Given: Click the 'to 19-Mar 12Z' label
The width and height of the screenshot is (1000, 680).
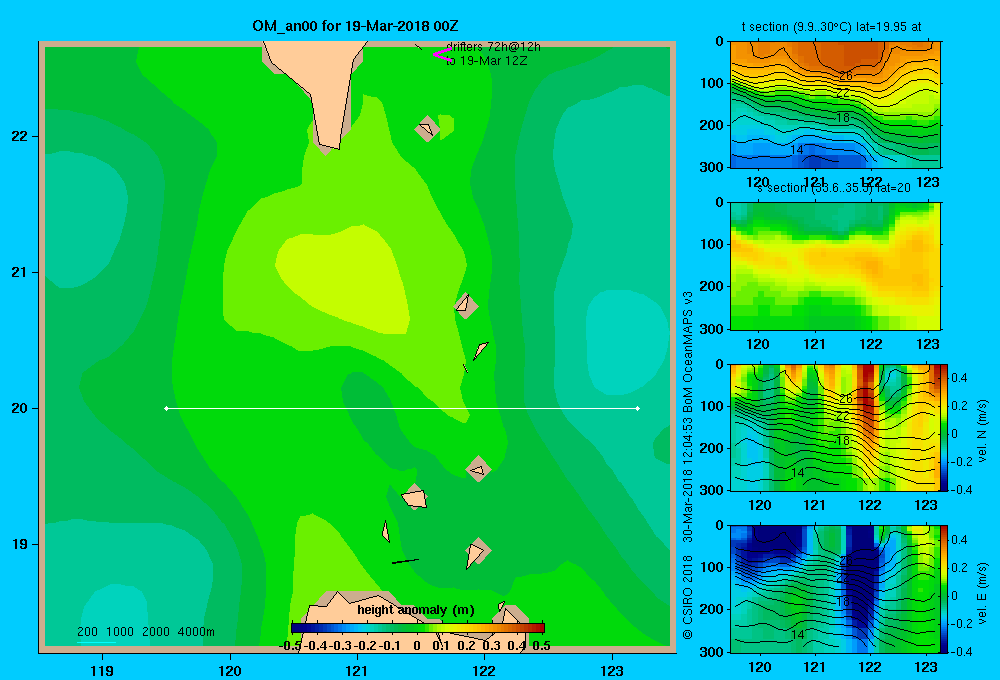Looking at the screenshot, I should [487, 61].
